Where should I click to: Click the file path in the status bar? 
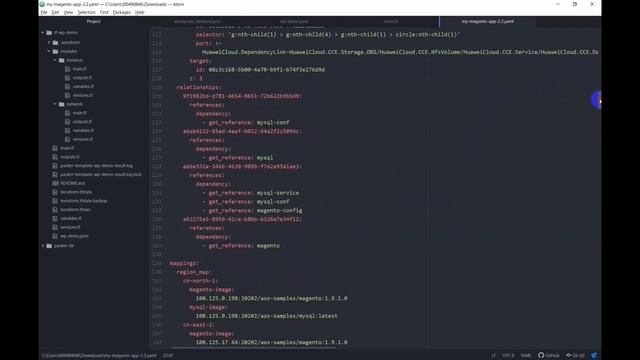99,356
